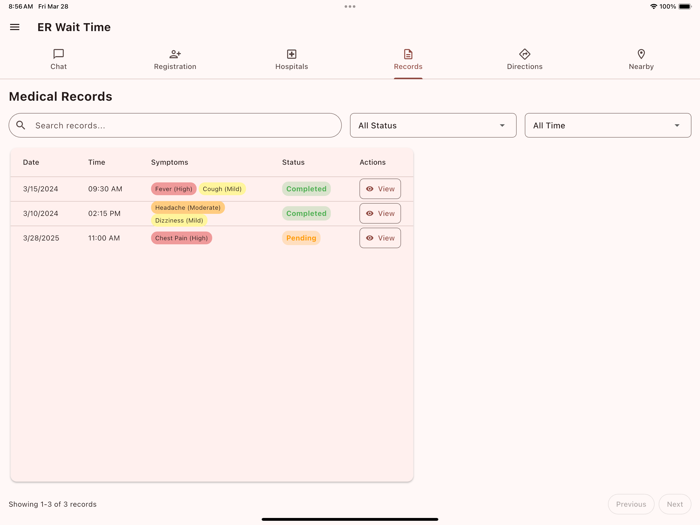Image resolution: width=700 pixels, height=525 pixels.
Task: Click the eye icon in 3/10/2024 row
Action: pos(370,213)
